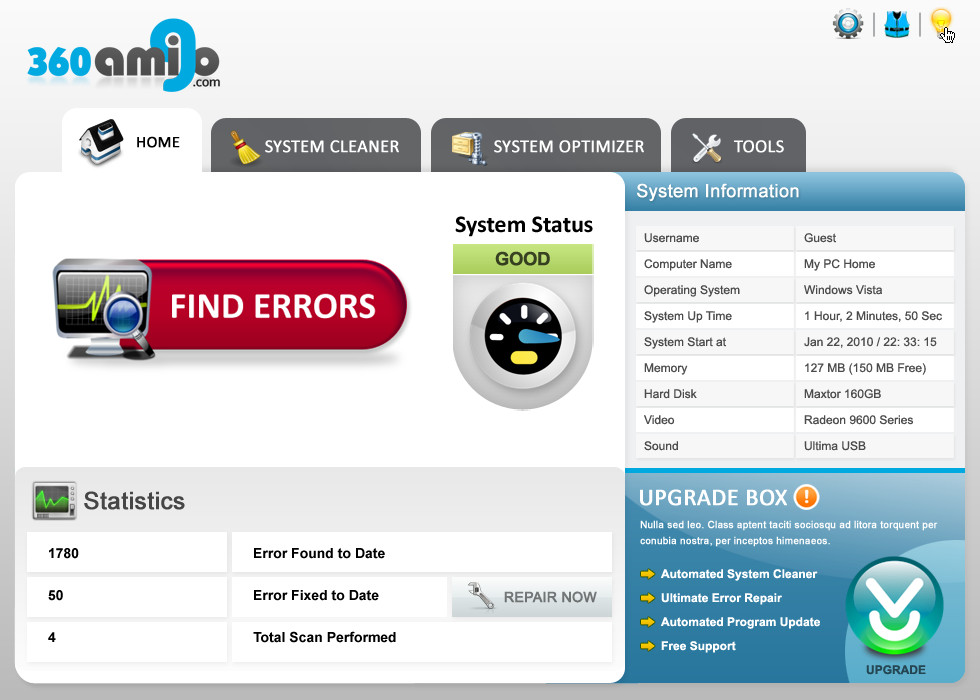This screenshot has width=980, height=700.
Task: Click the Username label cell
Action: 715,238
